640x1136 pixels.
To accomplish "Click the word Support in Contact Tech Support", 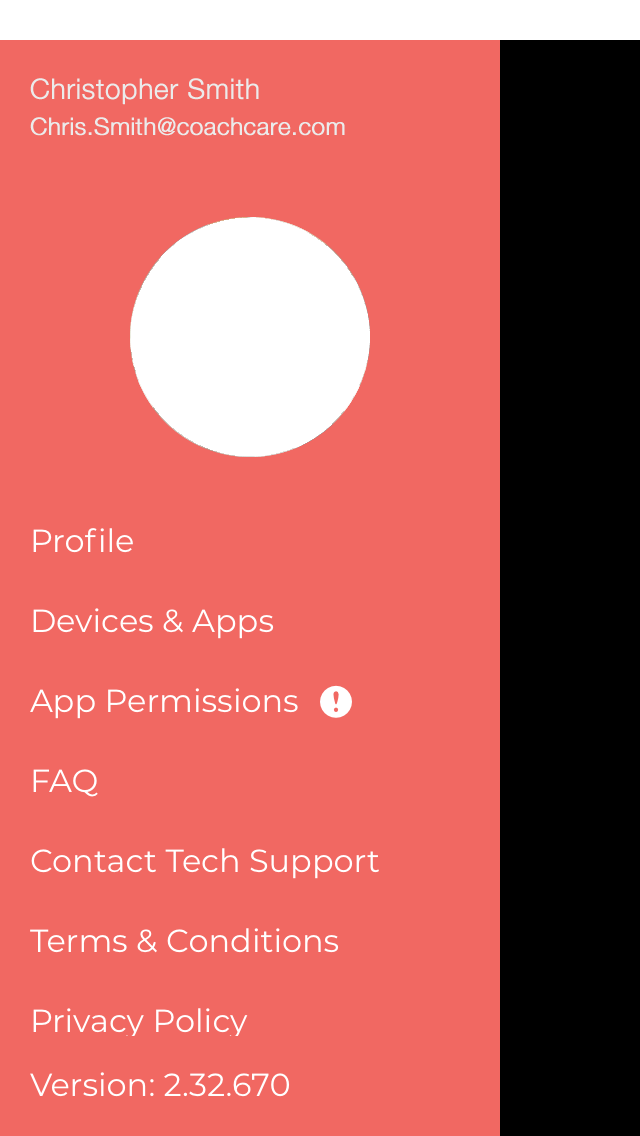I will pos(315,861).
